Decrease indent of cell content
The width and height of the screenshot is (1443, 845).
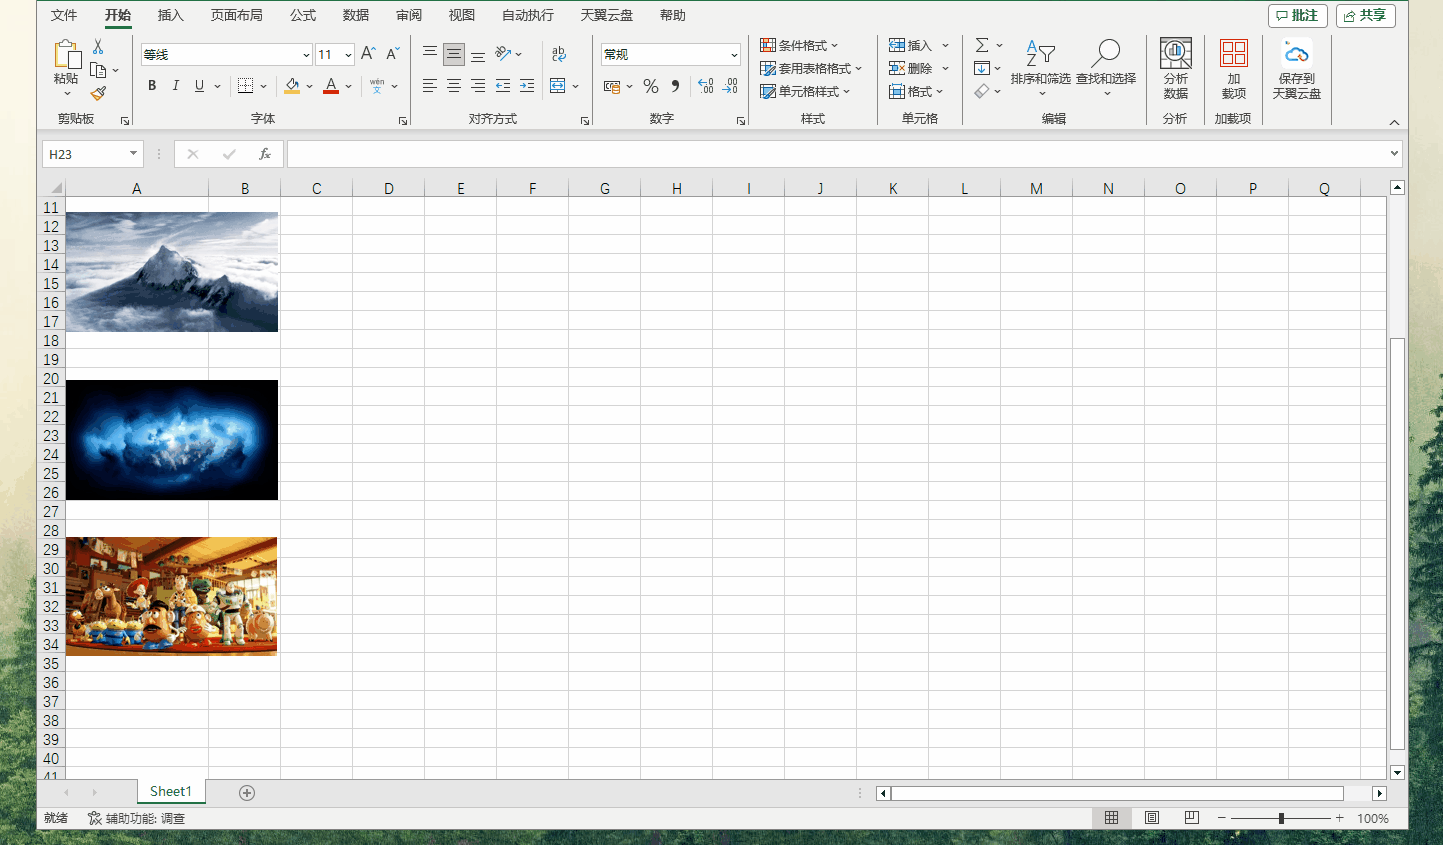[x=503, y=86]
